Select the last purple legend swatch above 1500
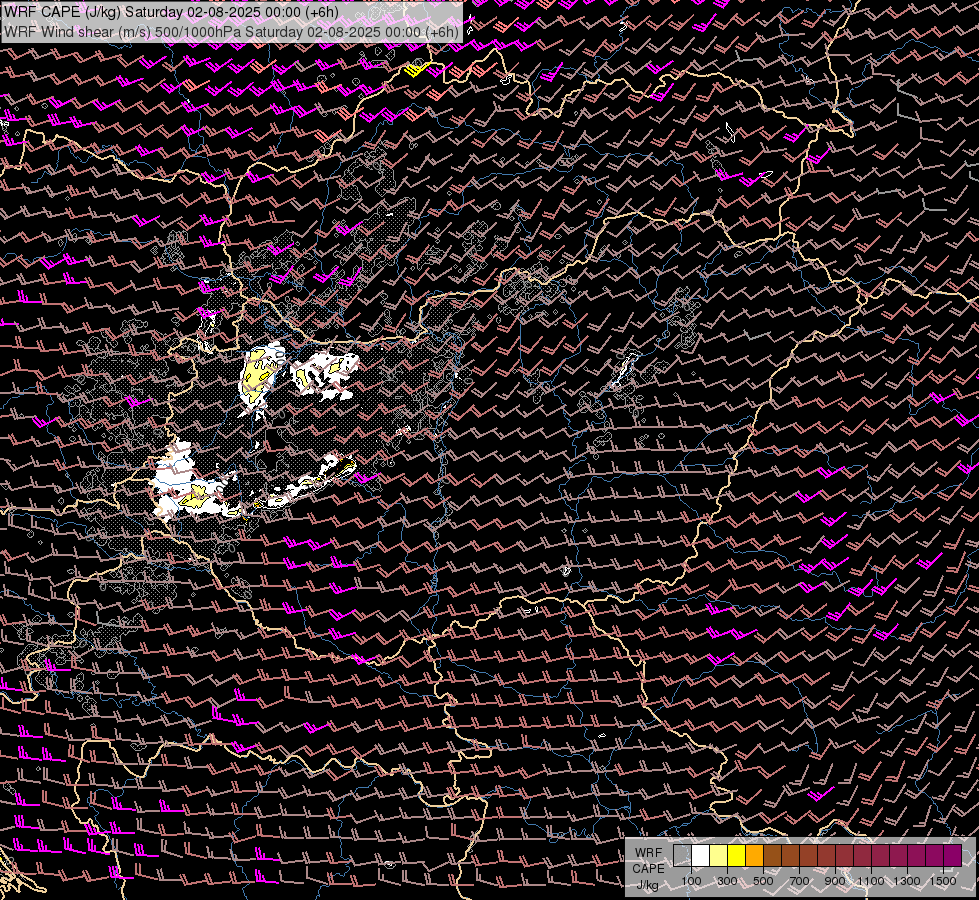Viewport: 979px width, 900px height. click(x=953, y=856)
